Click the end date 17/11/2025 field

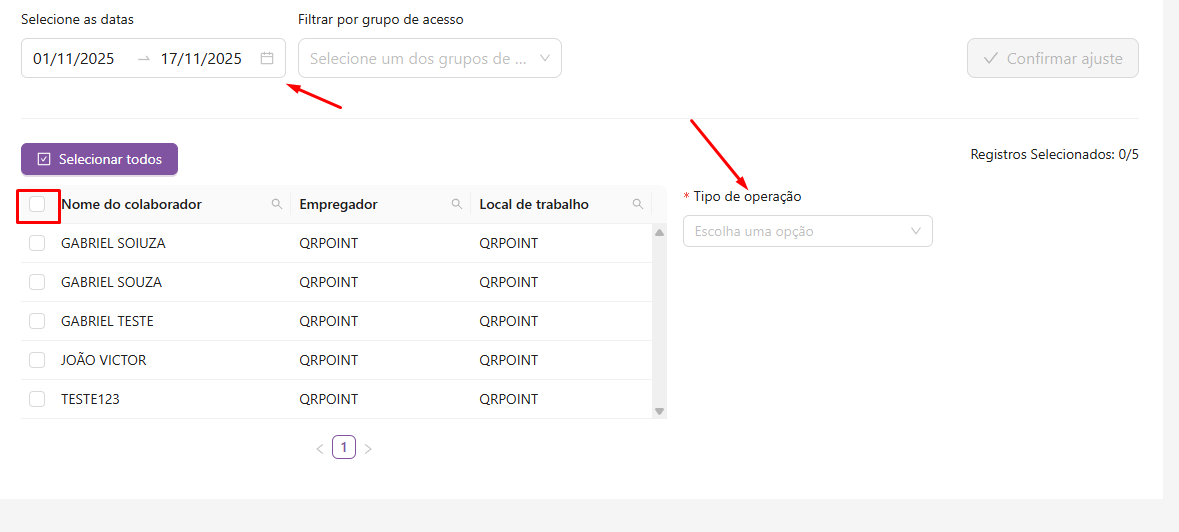click(x=201, y=58)
